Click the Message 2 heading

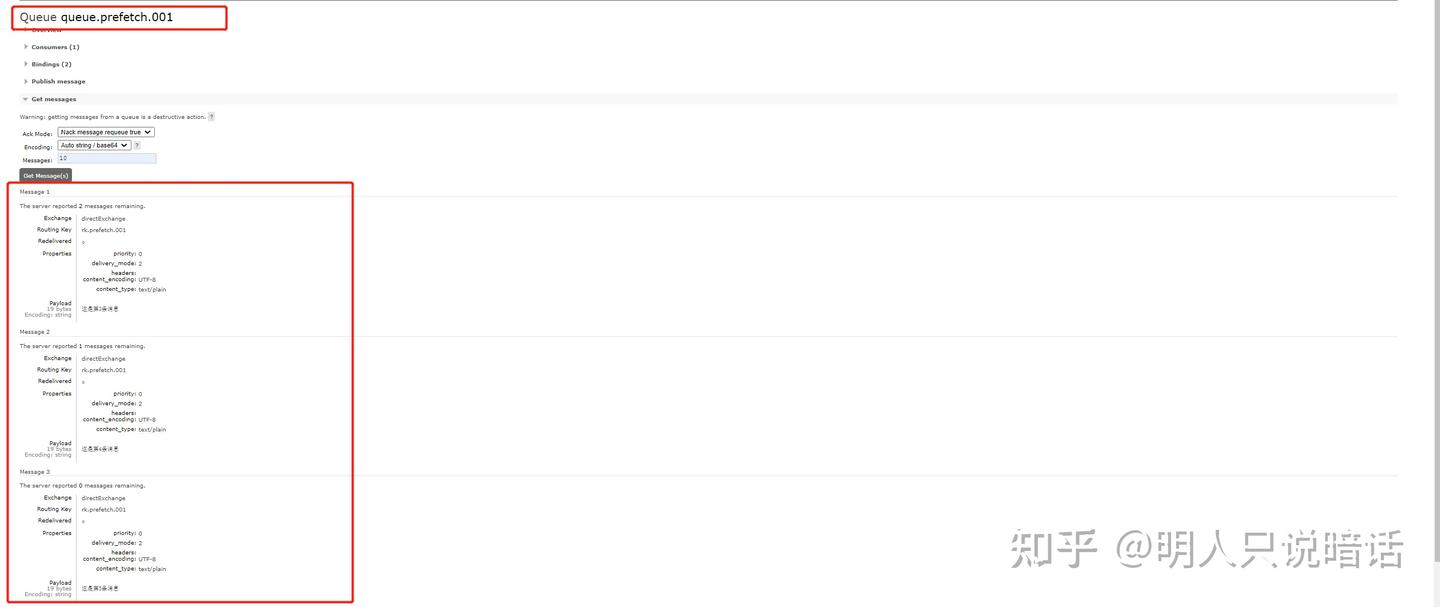point(34,332)
